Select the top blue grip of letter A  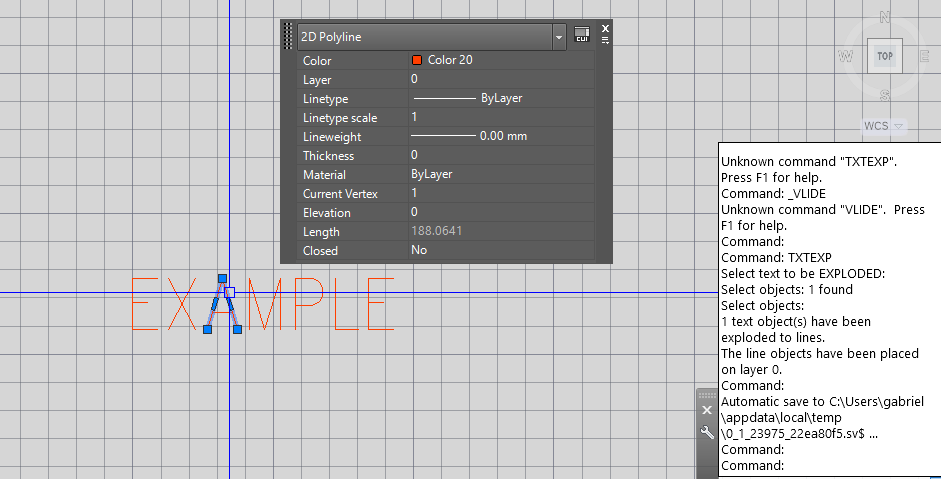[223, 279]
